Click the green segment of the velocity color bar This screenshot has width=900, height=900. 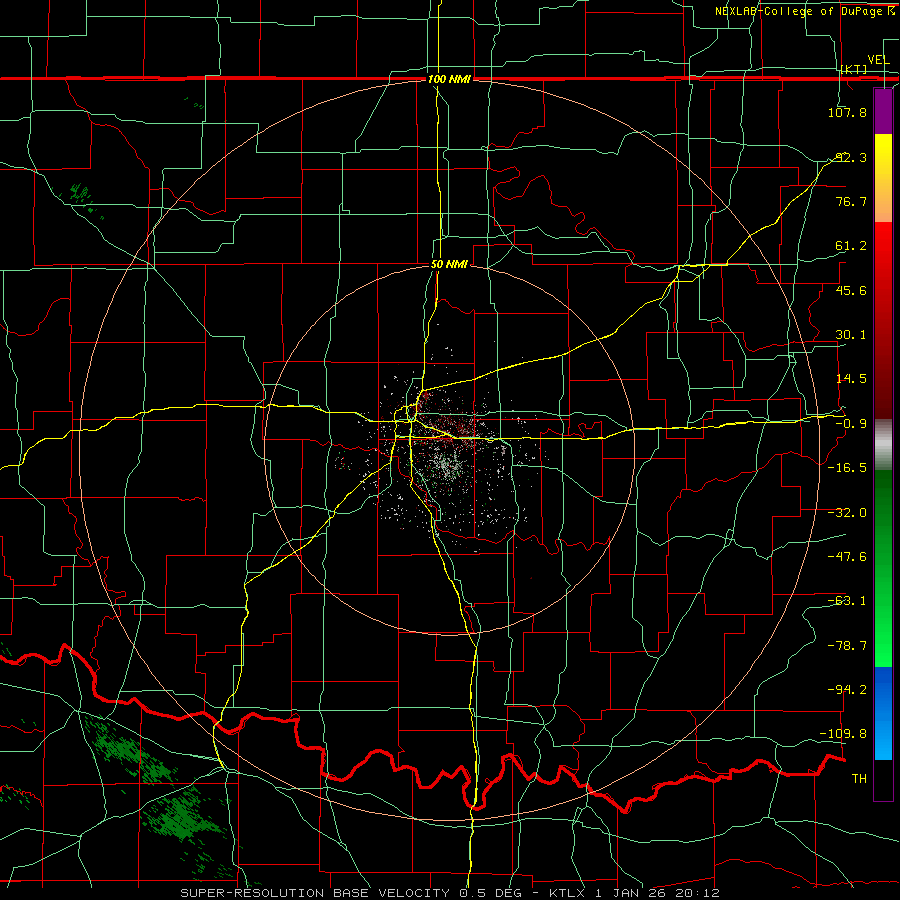[883, 568]
